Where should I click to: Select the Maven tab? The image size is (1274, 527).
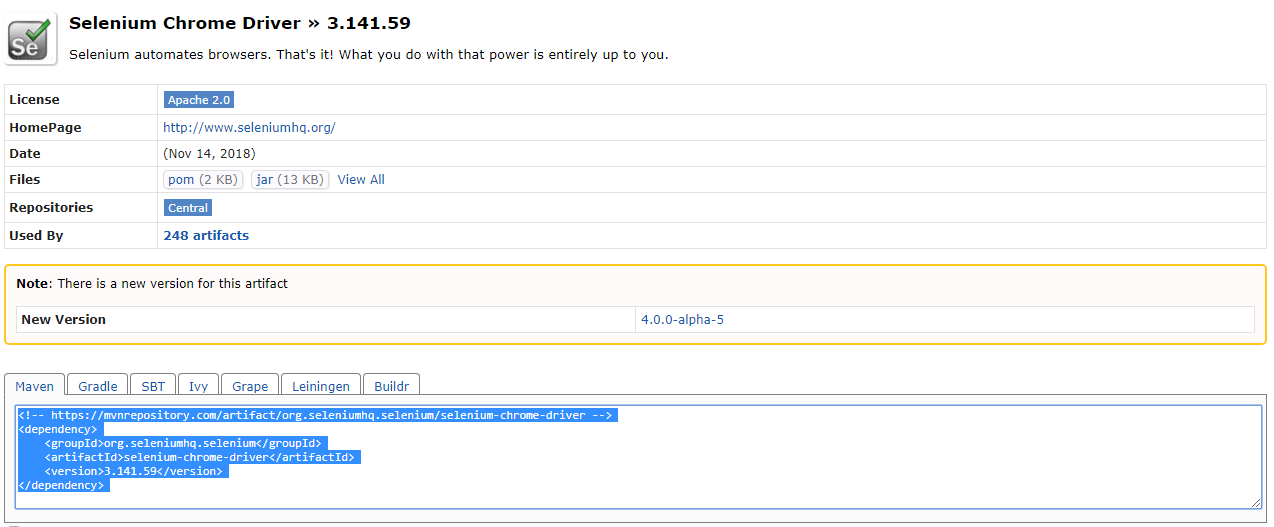35,386
